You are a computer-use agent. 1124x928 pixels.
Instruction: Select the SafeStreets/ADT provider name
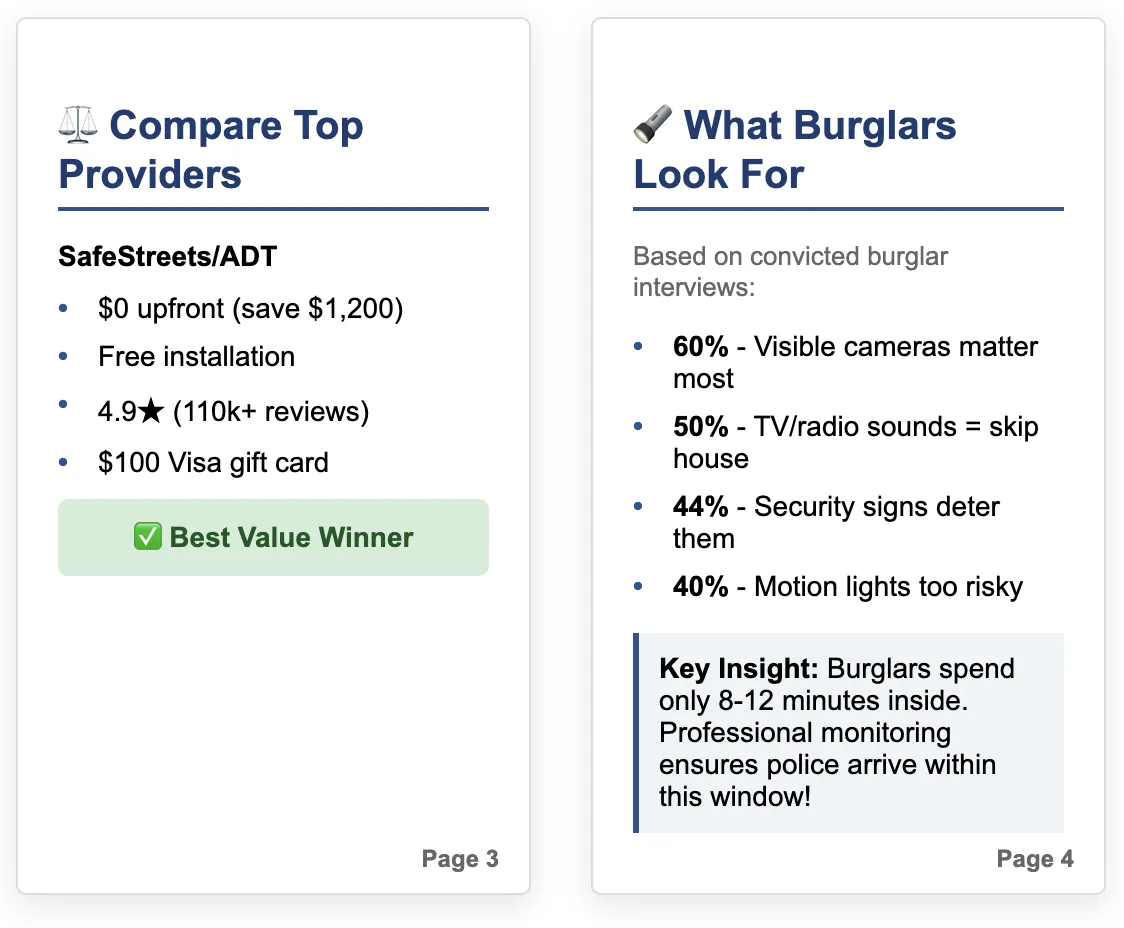[x=168, y=257]
